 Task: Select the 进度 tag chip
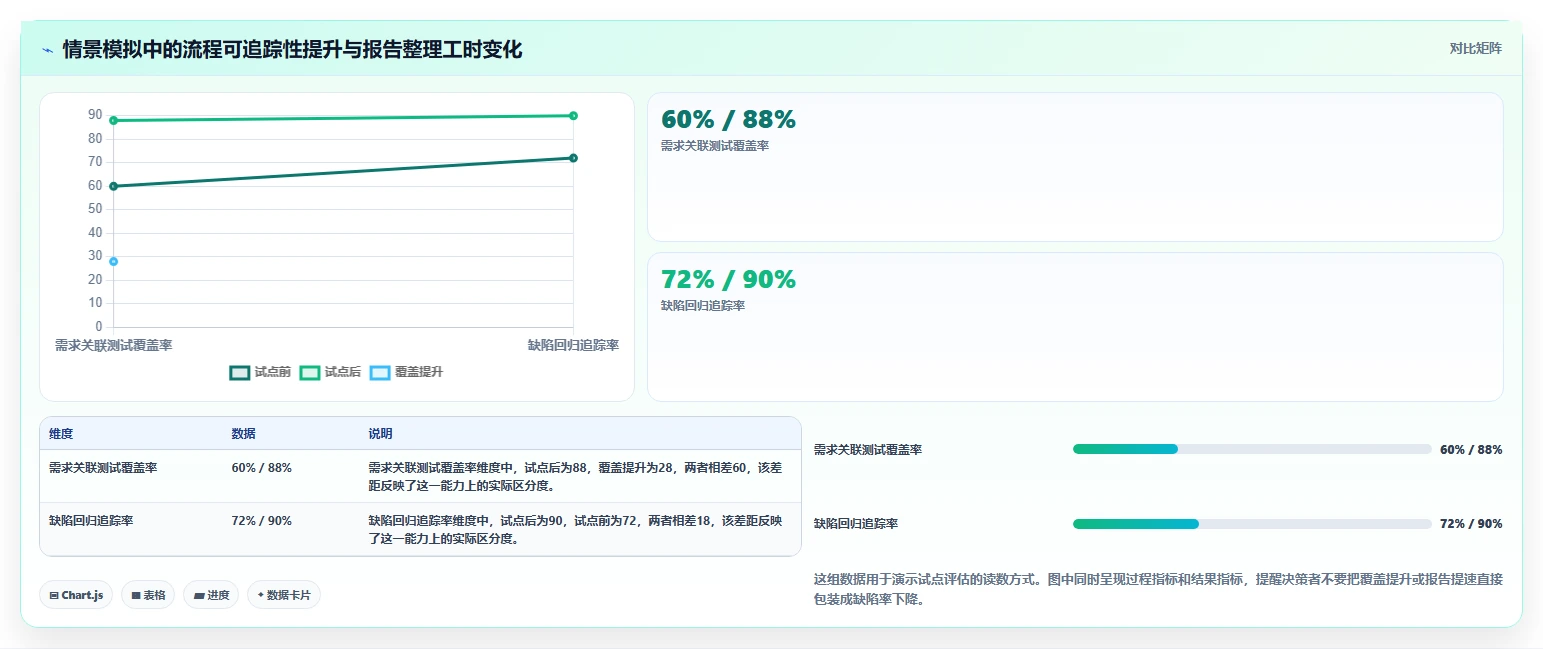click(211, 595)
